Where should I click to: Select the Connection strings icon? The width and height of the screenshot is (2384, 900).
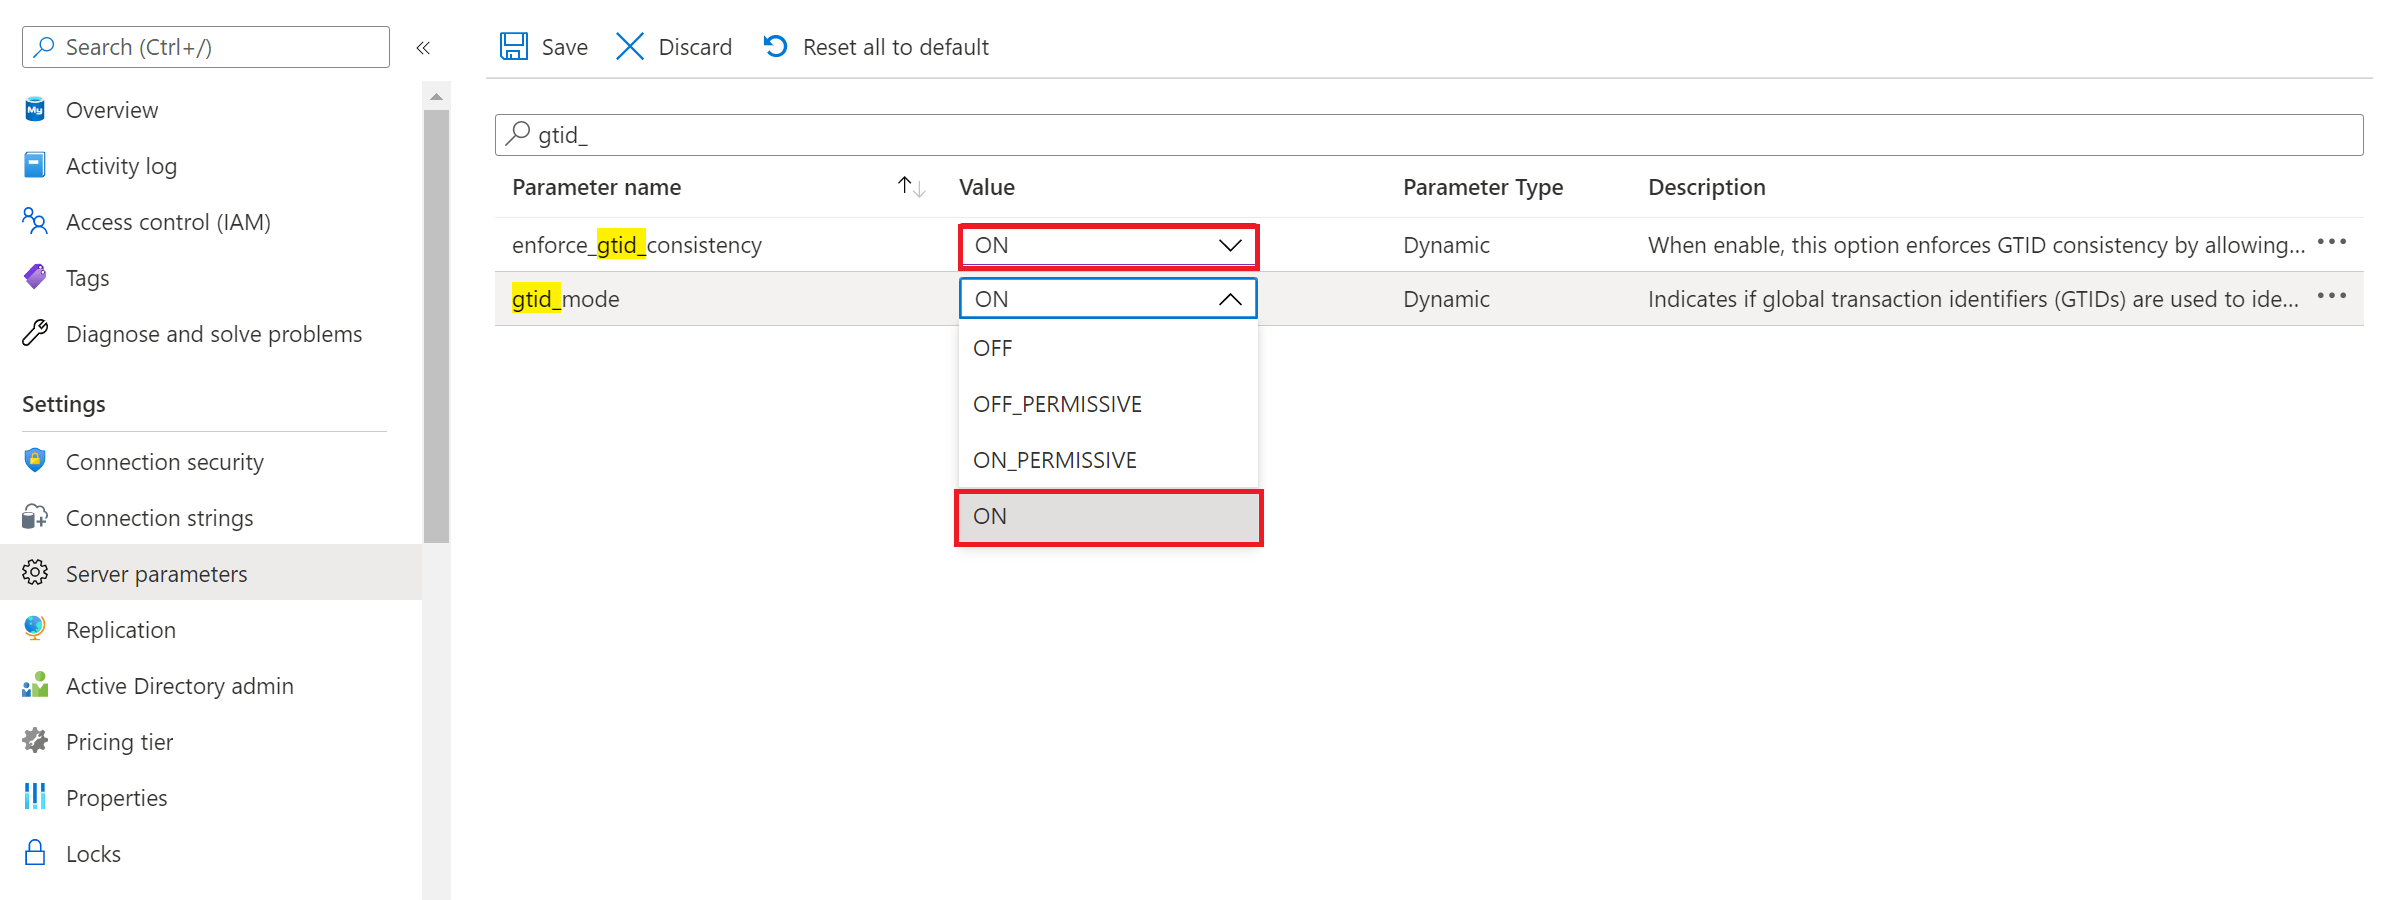(x=34, y=517)
